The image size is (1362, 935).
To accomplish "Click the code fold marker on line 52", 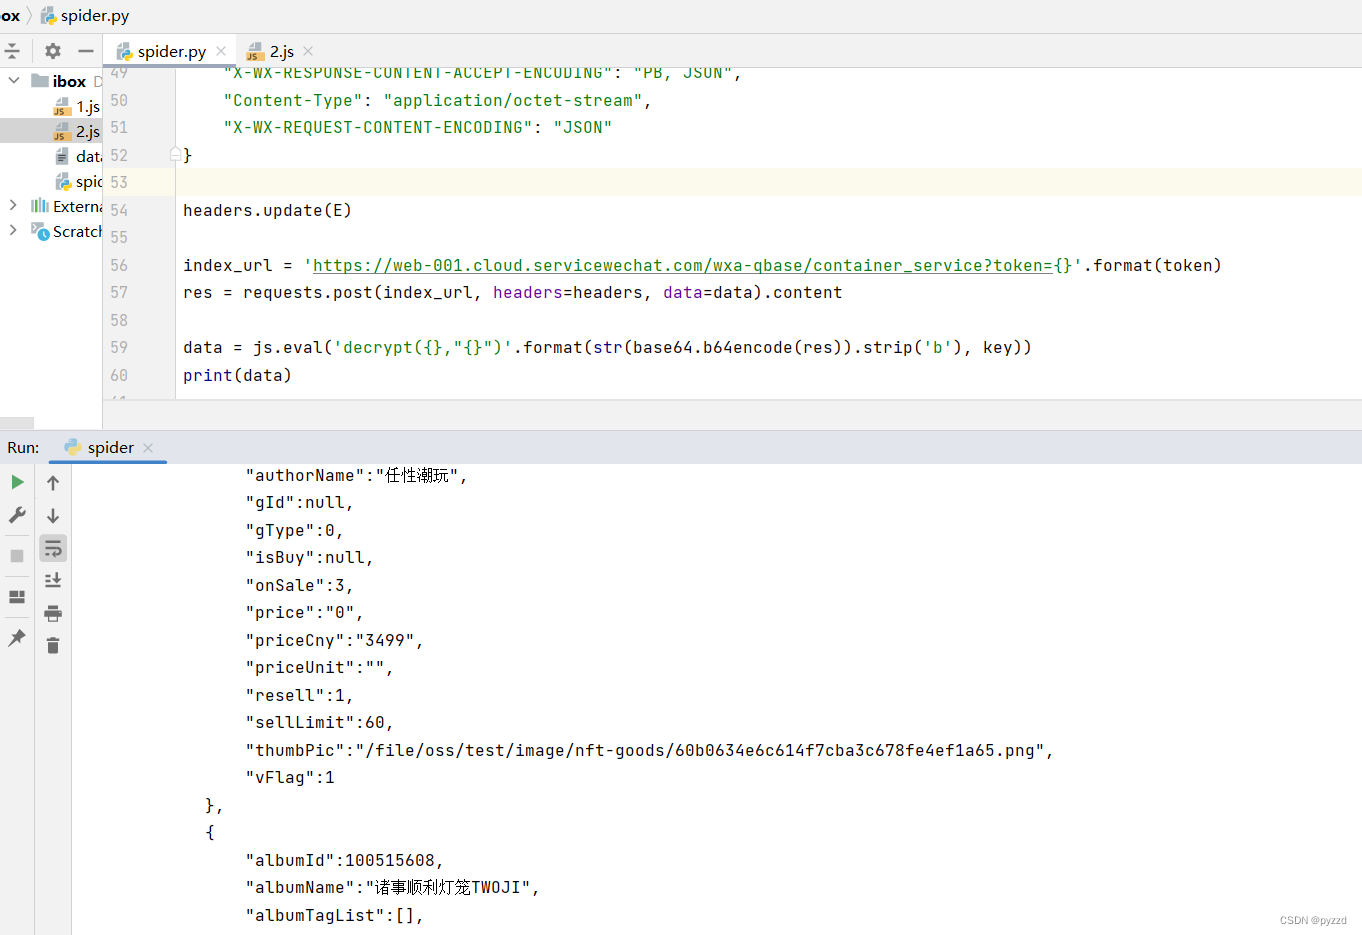I will (175, 154).
